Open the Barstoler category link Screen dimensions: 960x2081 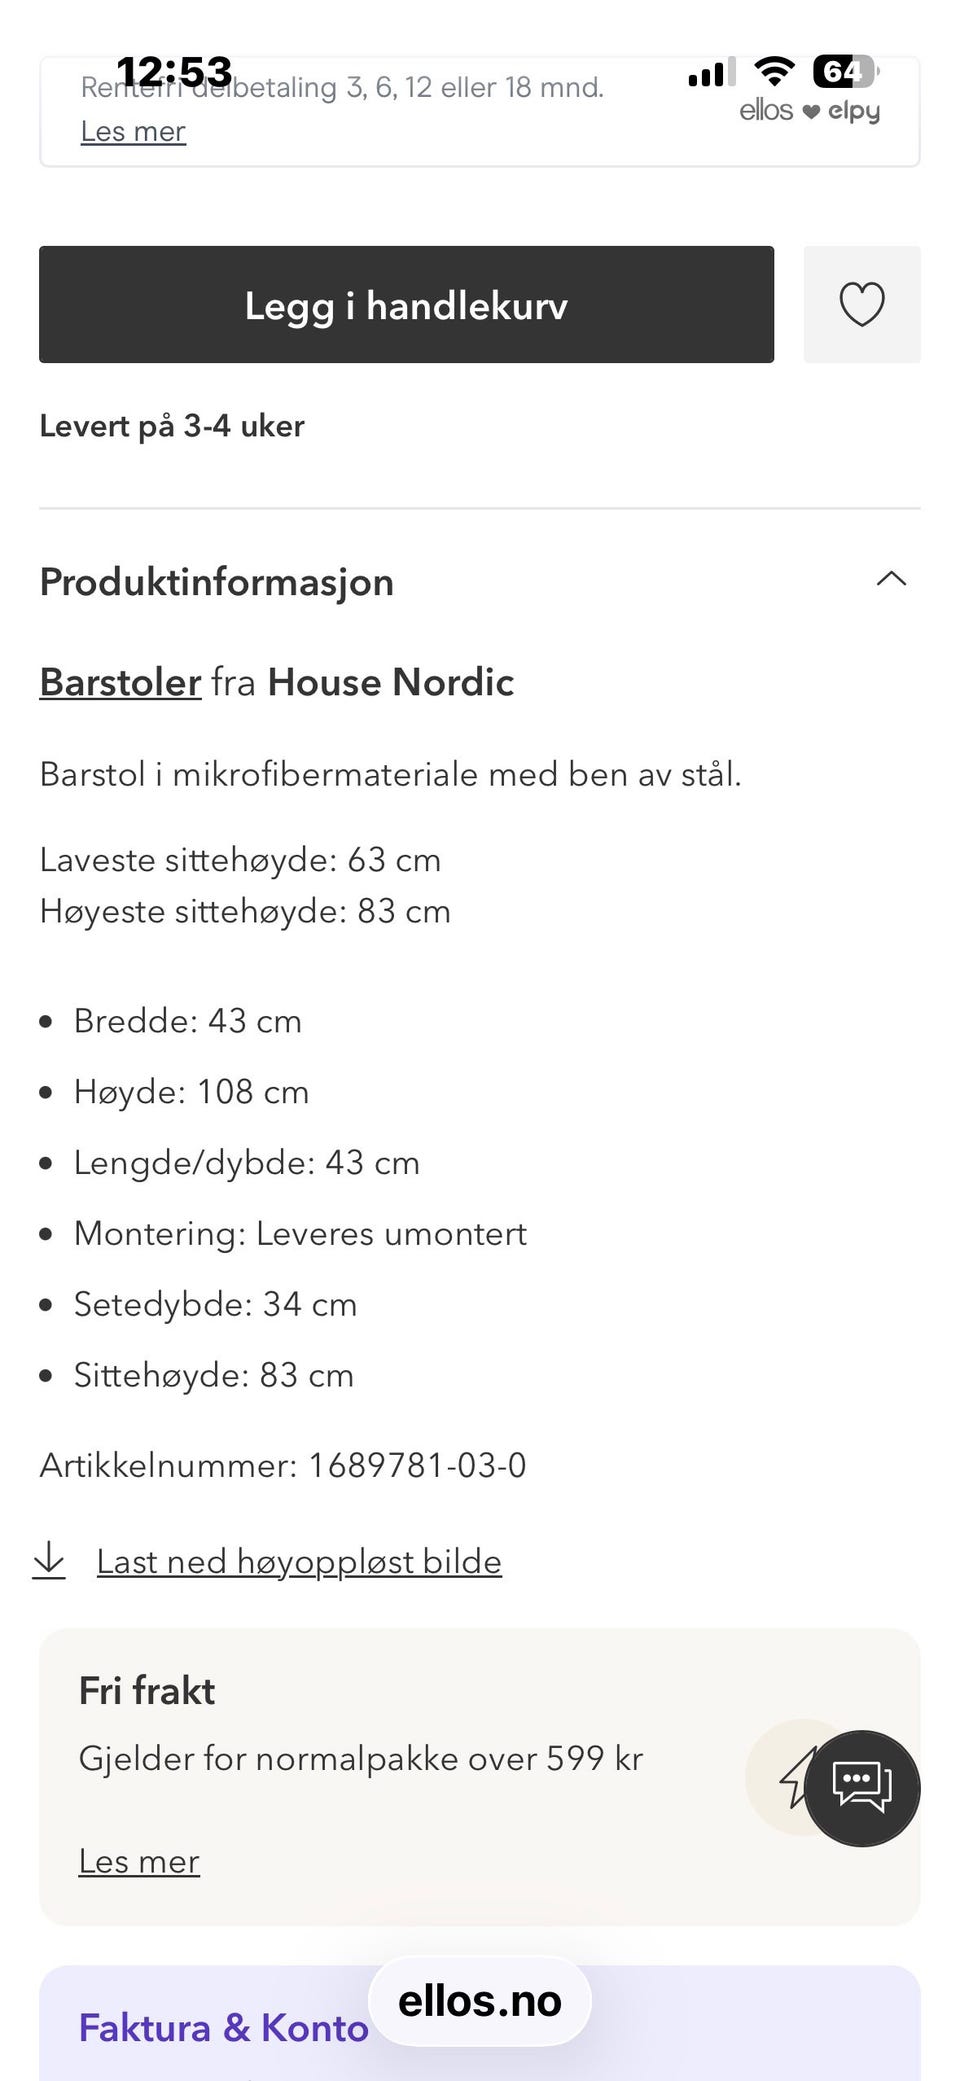pyautogui.click(x=120, y=682)
